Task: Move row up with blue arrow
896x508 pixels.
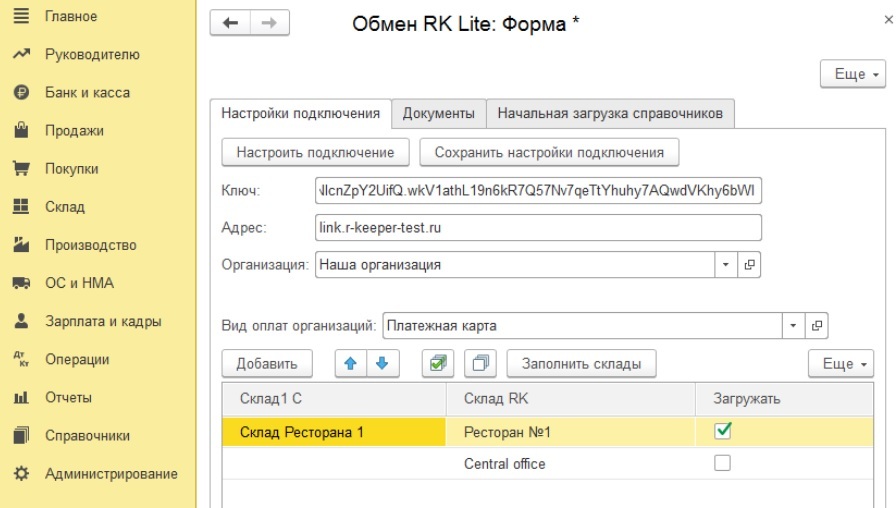Action: (x=350, y=363)
